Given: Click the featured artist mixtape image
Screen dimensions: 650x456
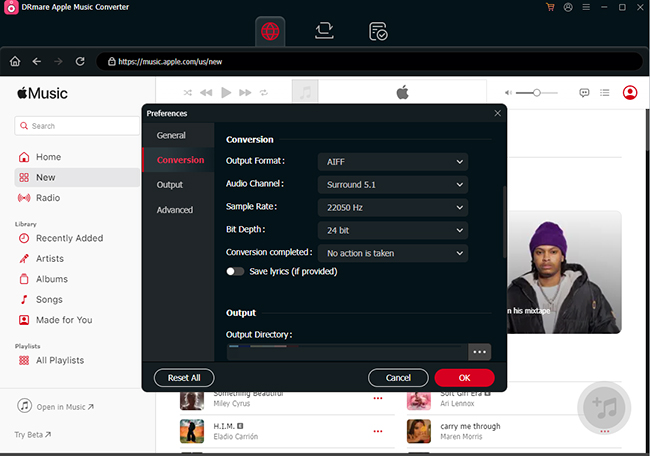Looking at the screenshot, I should click(x=564, y=272).
